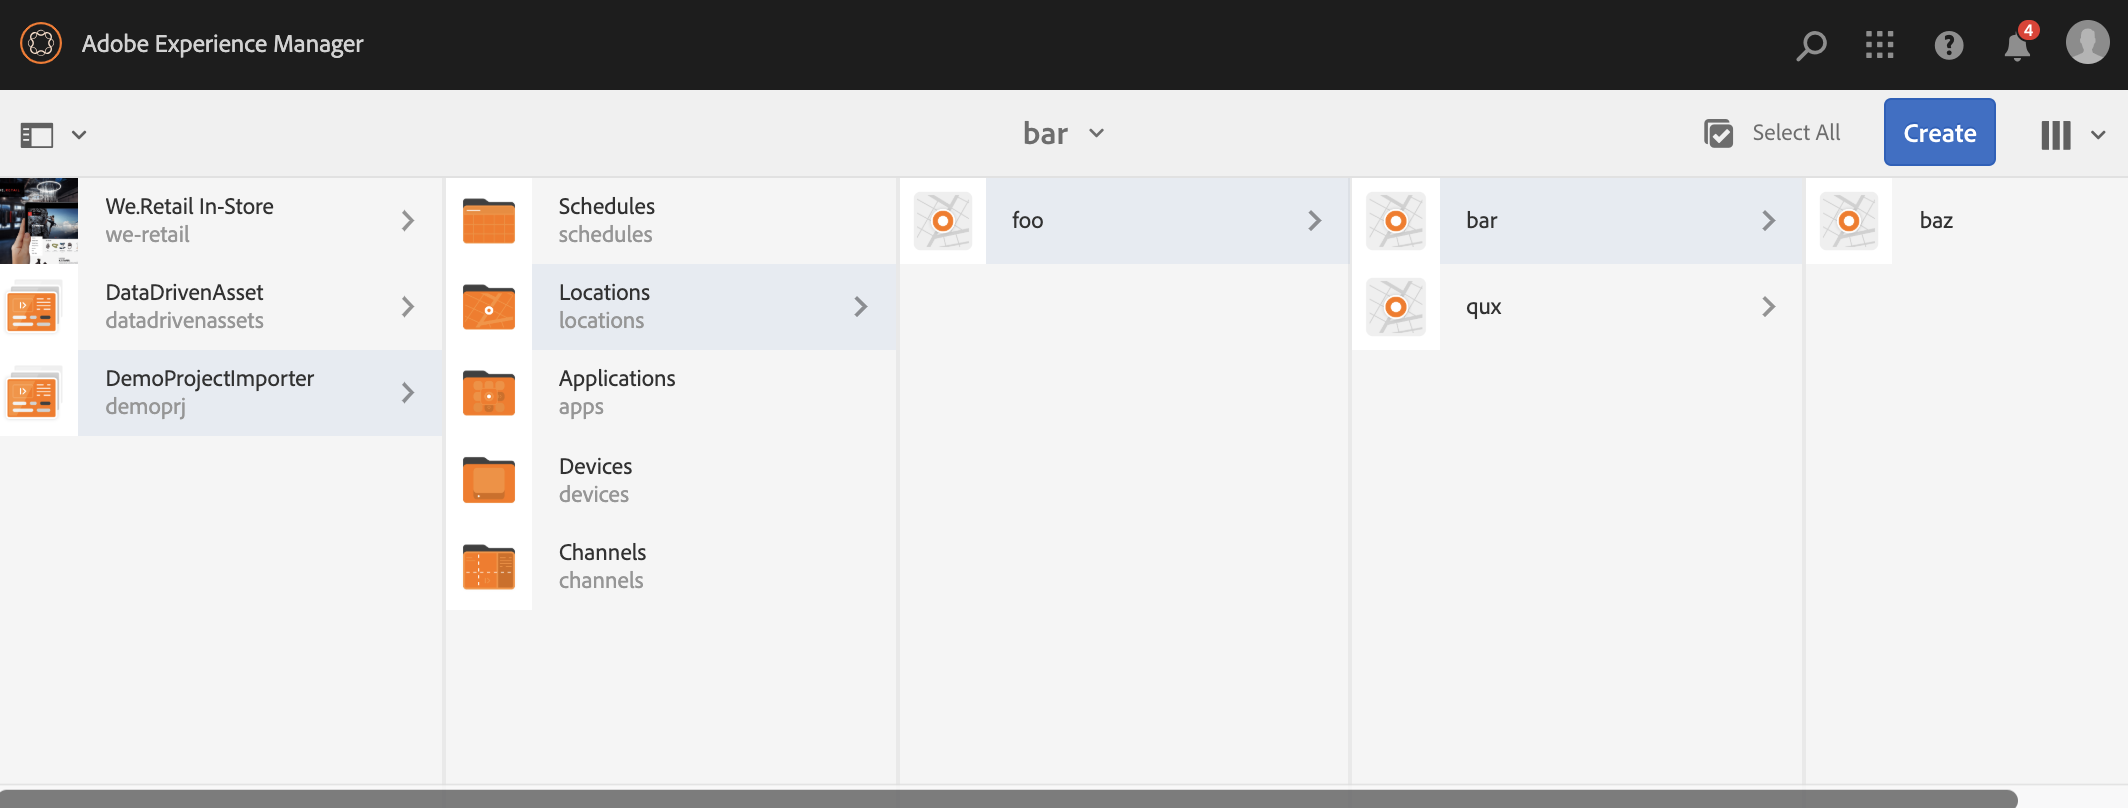Toggle the rail side panel icon
This screenshot has width=2128, height=808.
[37, 134]
